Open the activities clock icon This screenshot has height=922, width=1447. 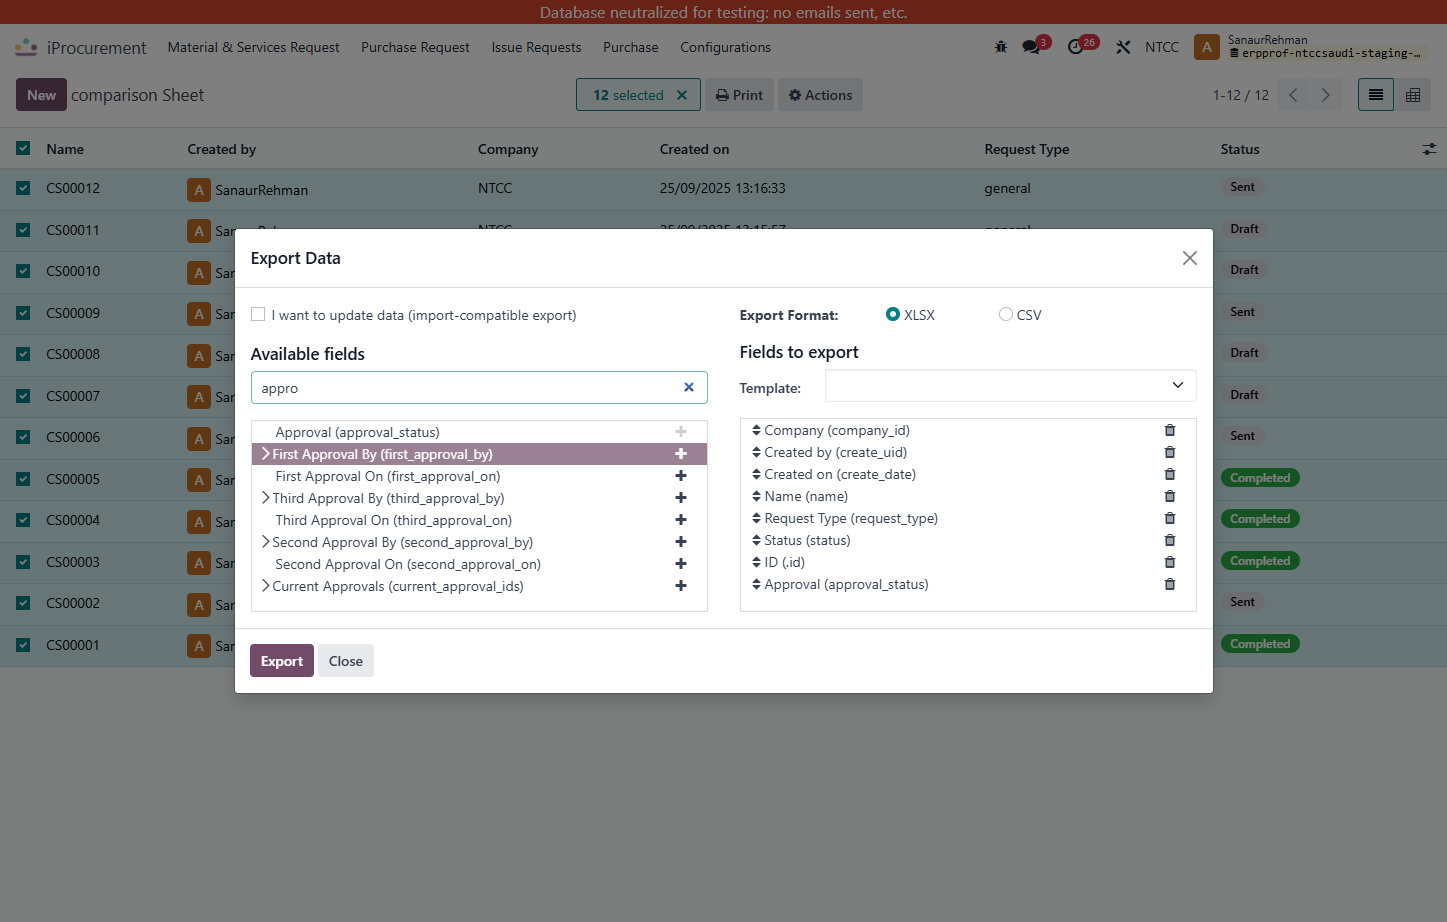pyautogui.click(x=1078, y=47)
